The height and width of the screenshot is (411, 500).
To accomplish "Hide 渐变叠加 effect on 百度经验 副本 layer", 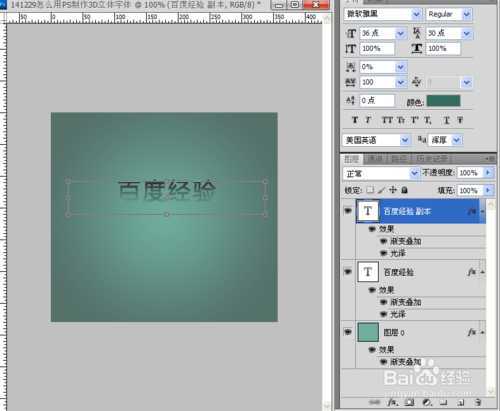I will point(383,241).
